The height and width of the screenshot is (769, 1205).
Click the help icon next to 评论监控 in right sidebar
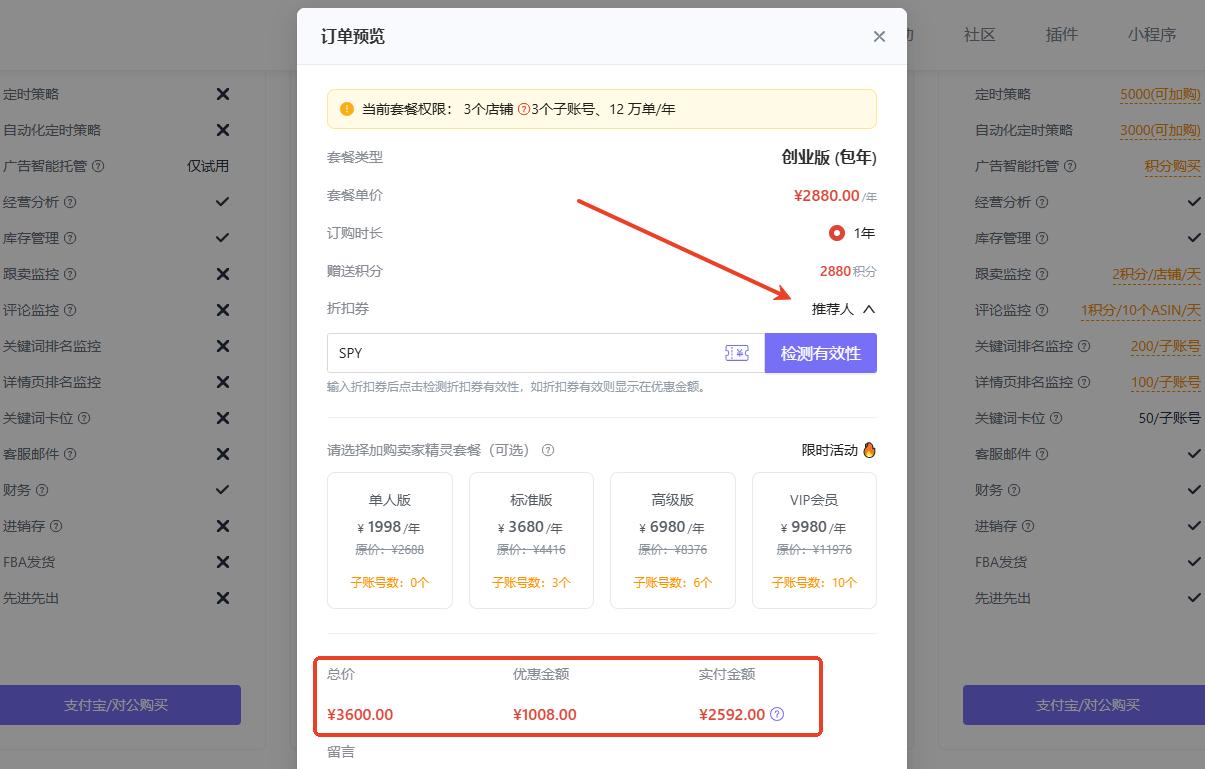1043,310
